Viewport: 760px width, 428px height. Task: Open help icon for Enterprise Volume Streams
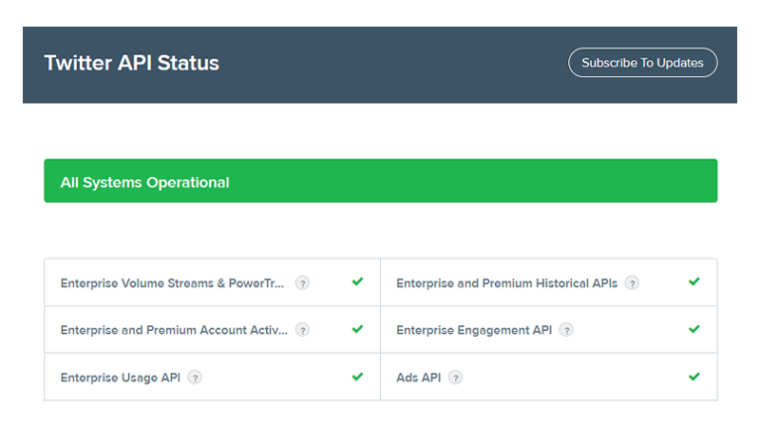click(x=302, y=283)
